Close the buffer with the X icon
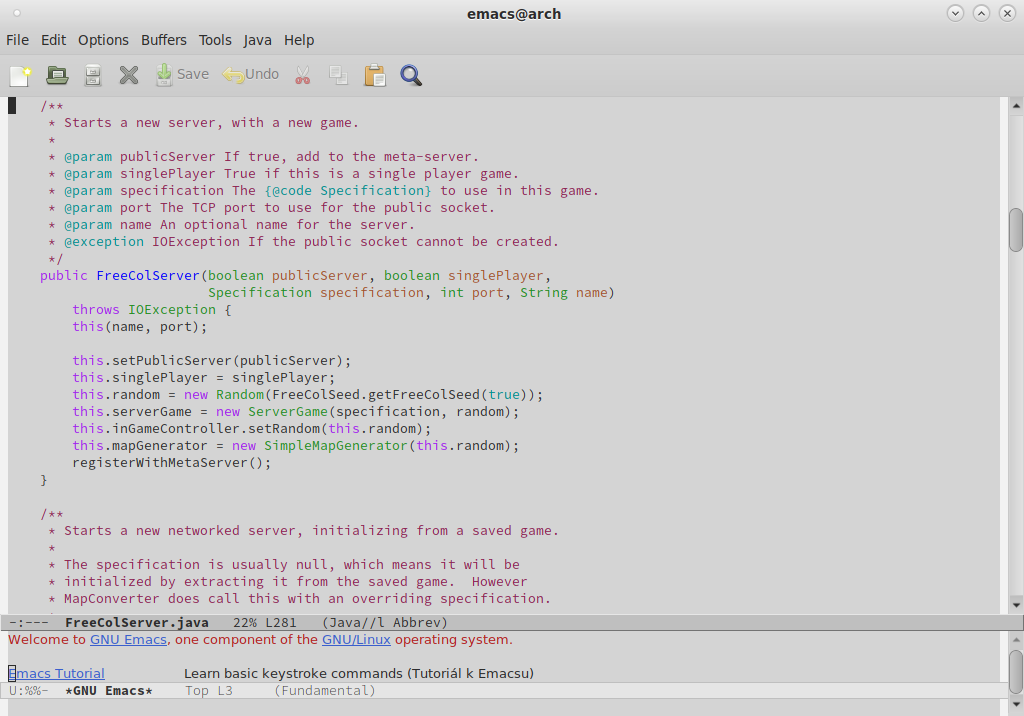This screenshot has height=716, width=1024. 129,75
